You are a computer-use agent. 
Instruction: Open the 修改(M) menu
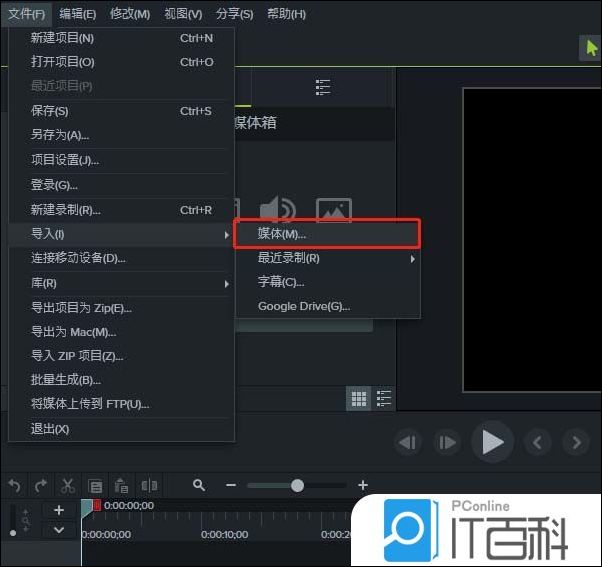pos(130,14)
